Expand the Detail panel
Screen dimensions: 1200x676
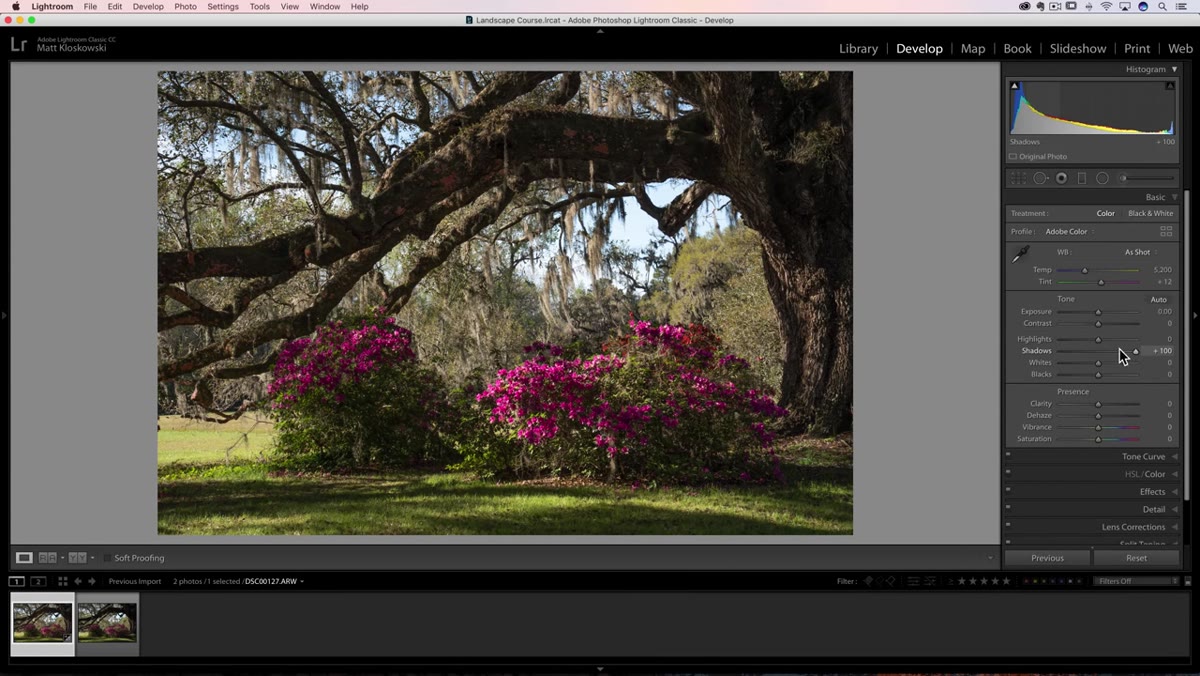1174,509
